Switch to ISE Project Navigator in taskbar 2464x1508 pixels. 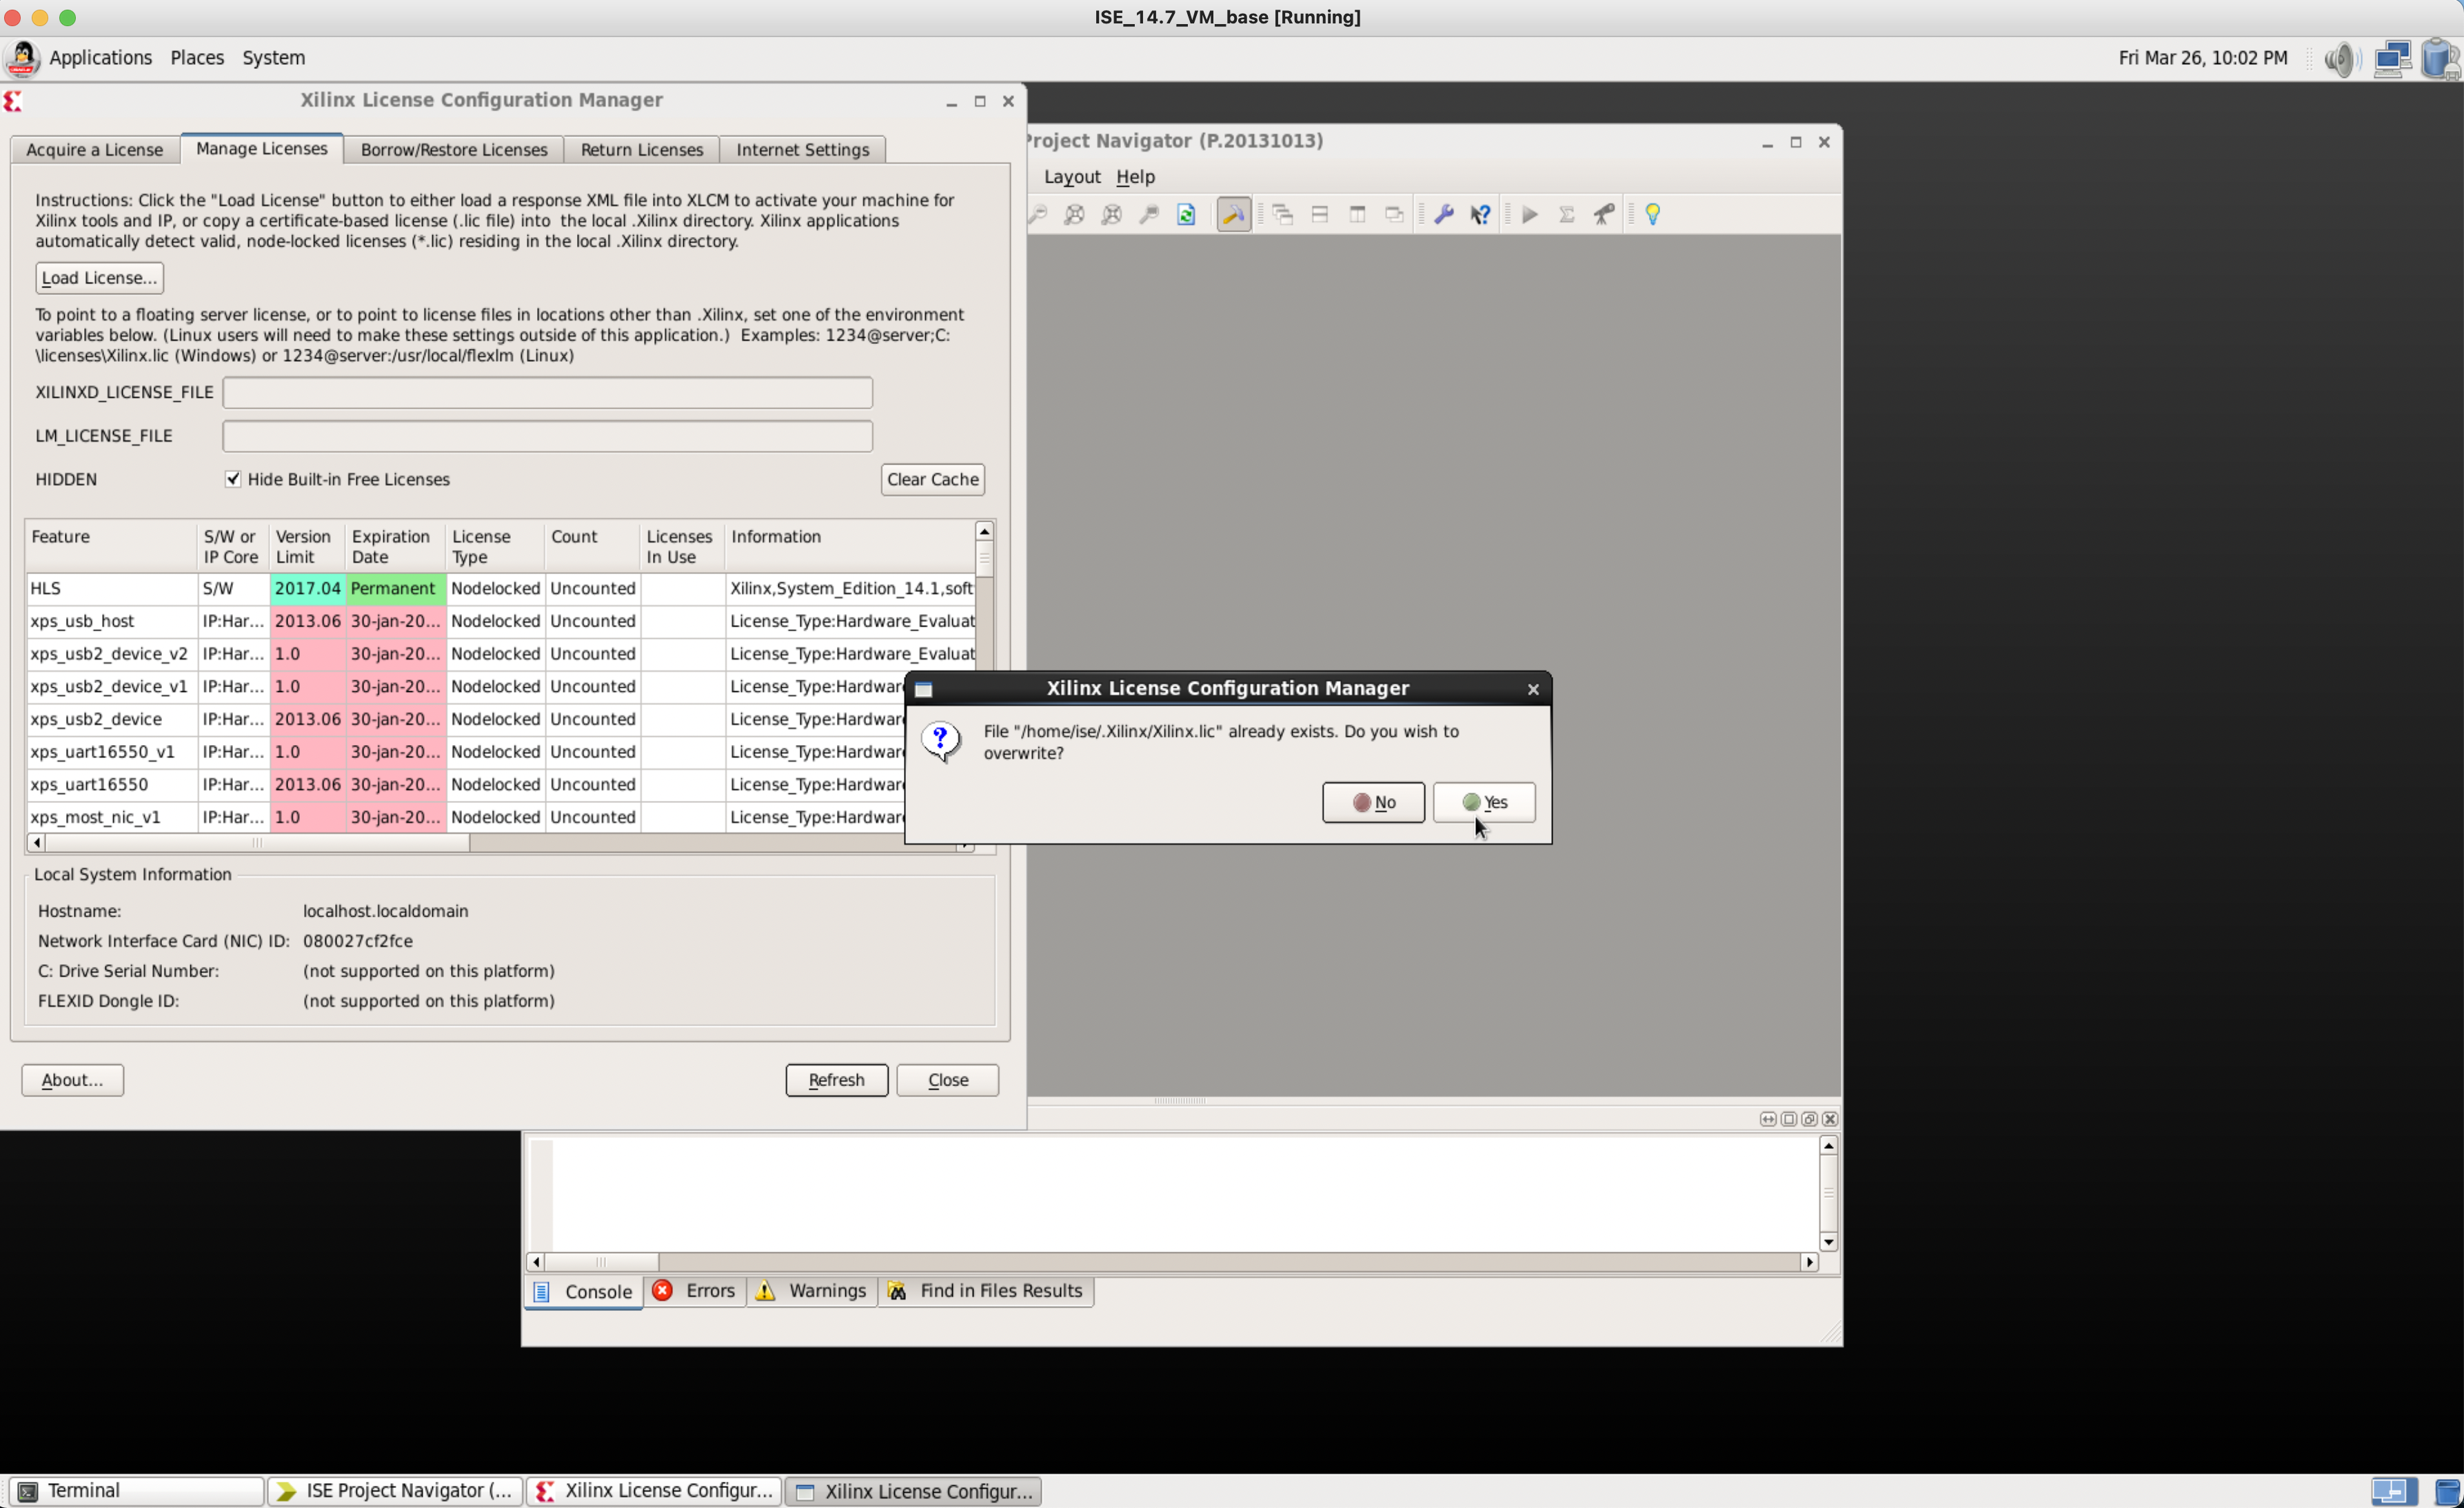click(x=395, y=1491)
